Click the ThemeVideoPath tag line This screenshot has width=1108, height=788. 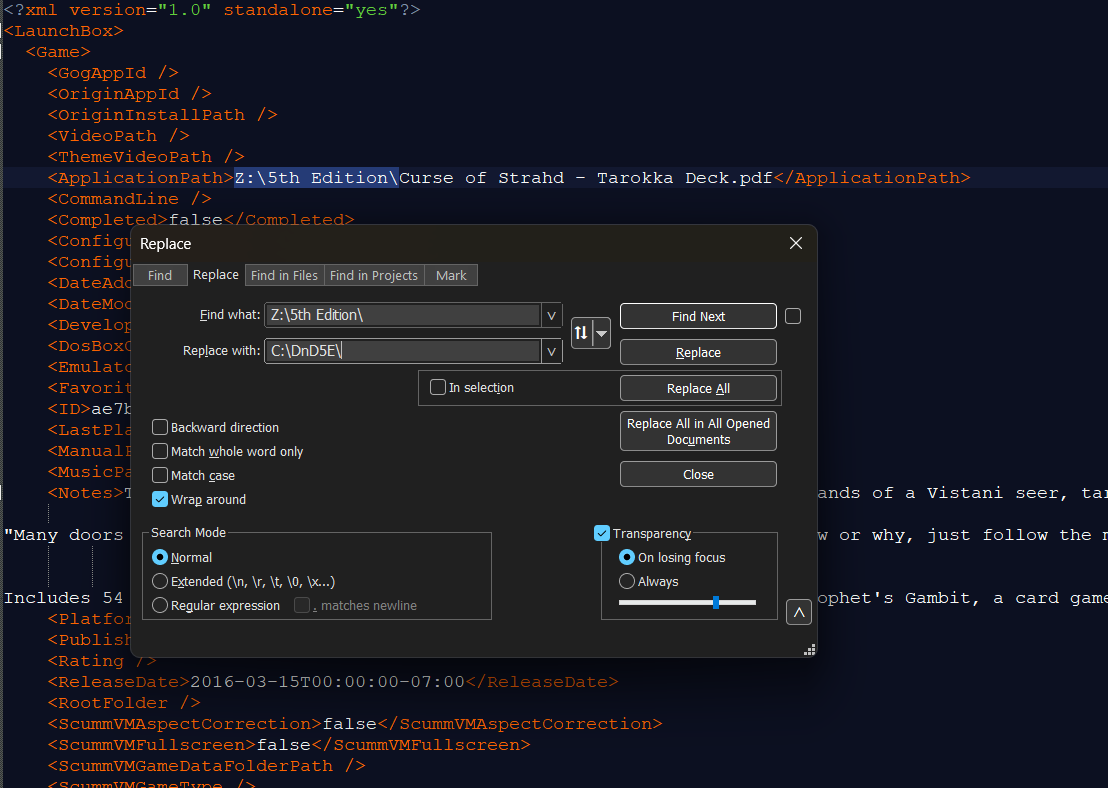[146, 157]
